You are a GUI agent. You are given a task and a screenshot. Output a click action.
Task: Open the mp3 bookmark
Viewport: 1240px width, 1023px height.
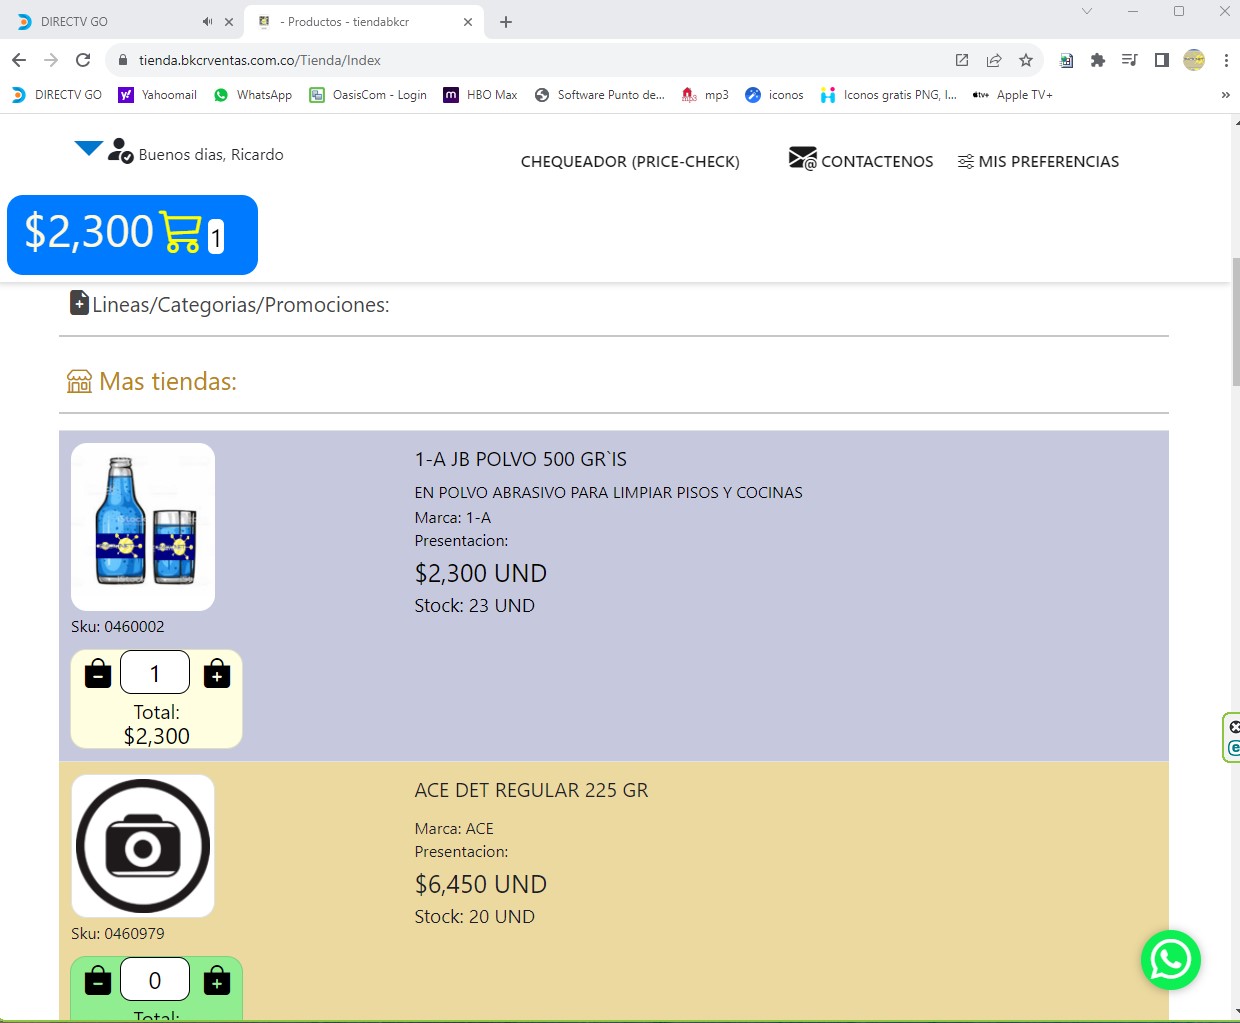click(x=705, y=95)
